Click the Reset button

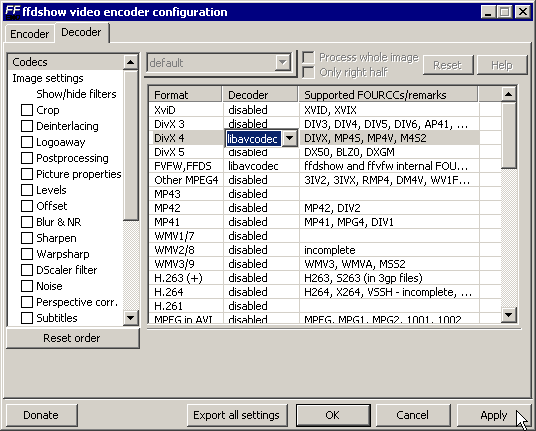pos(448,65)
